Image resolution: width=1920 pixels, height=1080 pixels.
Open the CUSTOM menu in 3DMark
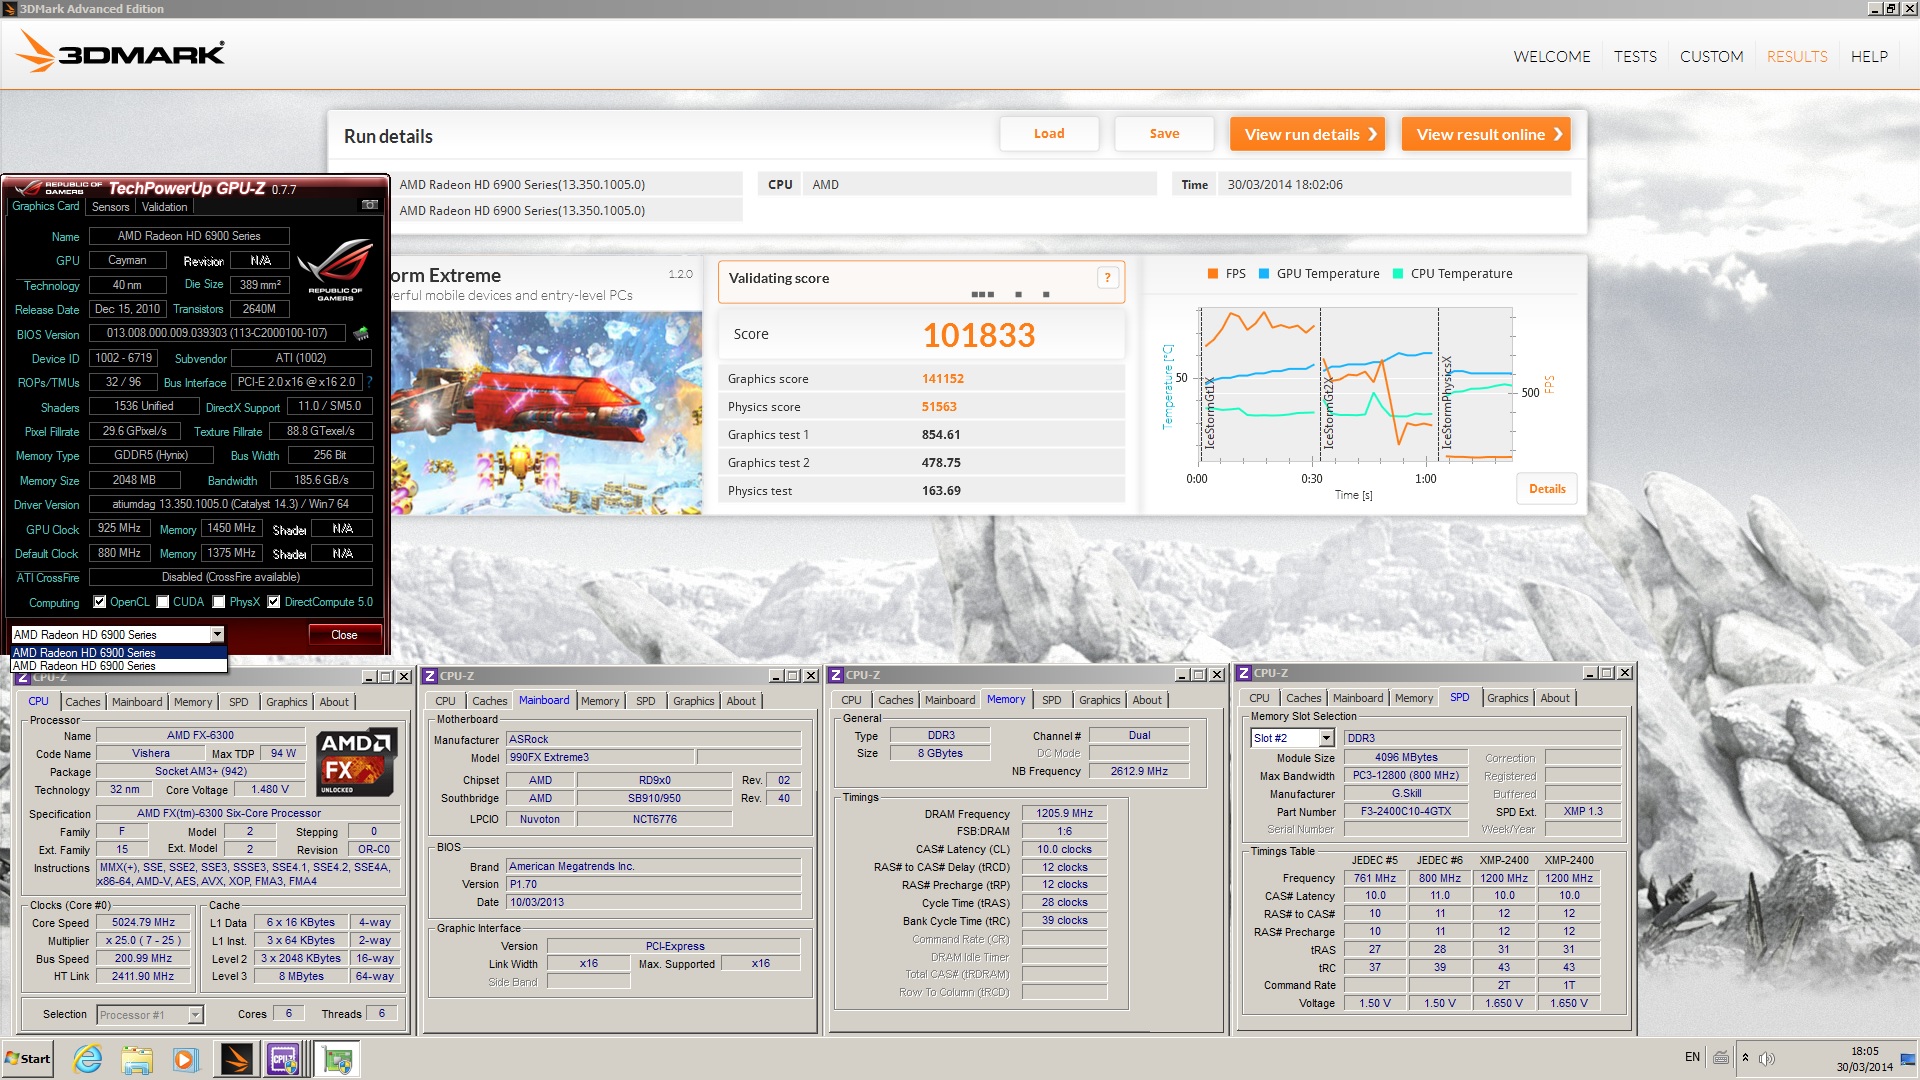tap(1711, 57)
